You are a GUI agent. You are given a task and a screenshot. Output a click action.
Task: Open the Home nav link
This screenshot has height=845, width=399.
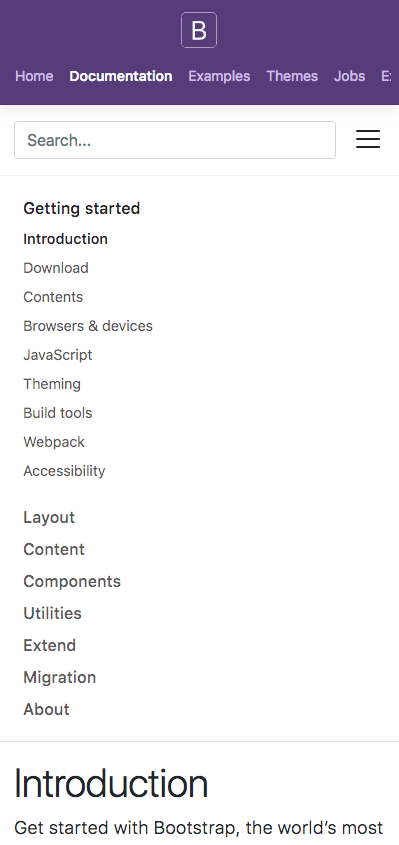[x=34, y=76]
